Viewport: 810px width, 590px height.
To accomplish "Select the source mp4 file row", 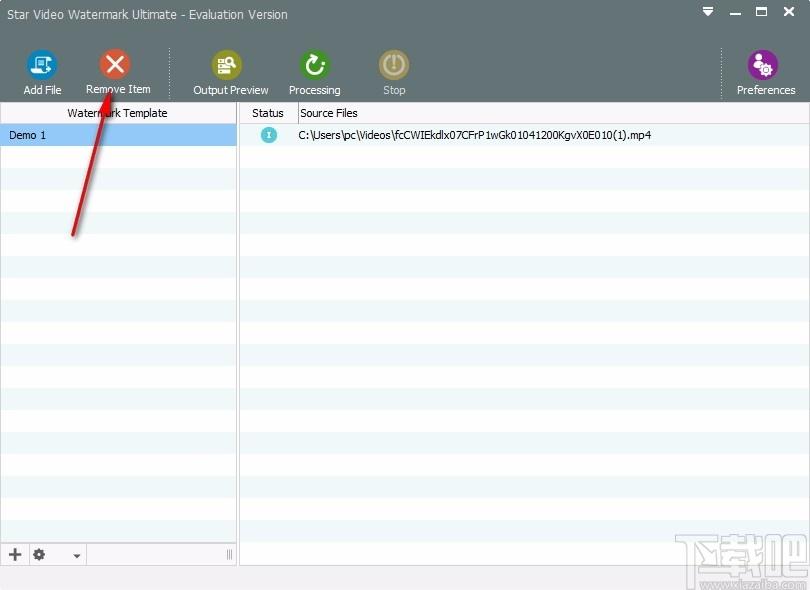I will pyautogui.click(x=524, y=135).
